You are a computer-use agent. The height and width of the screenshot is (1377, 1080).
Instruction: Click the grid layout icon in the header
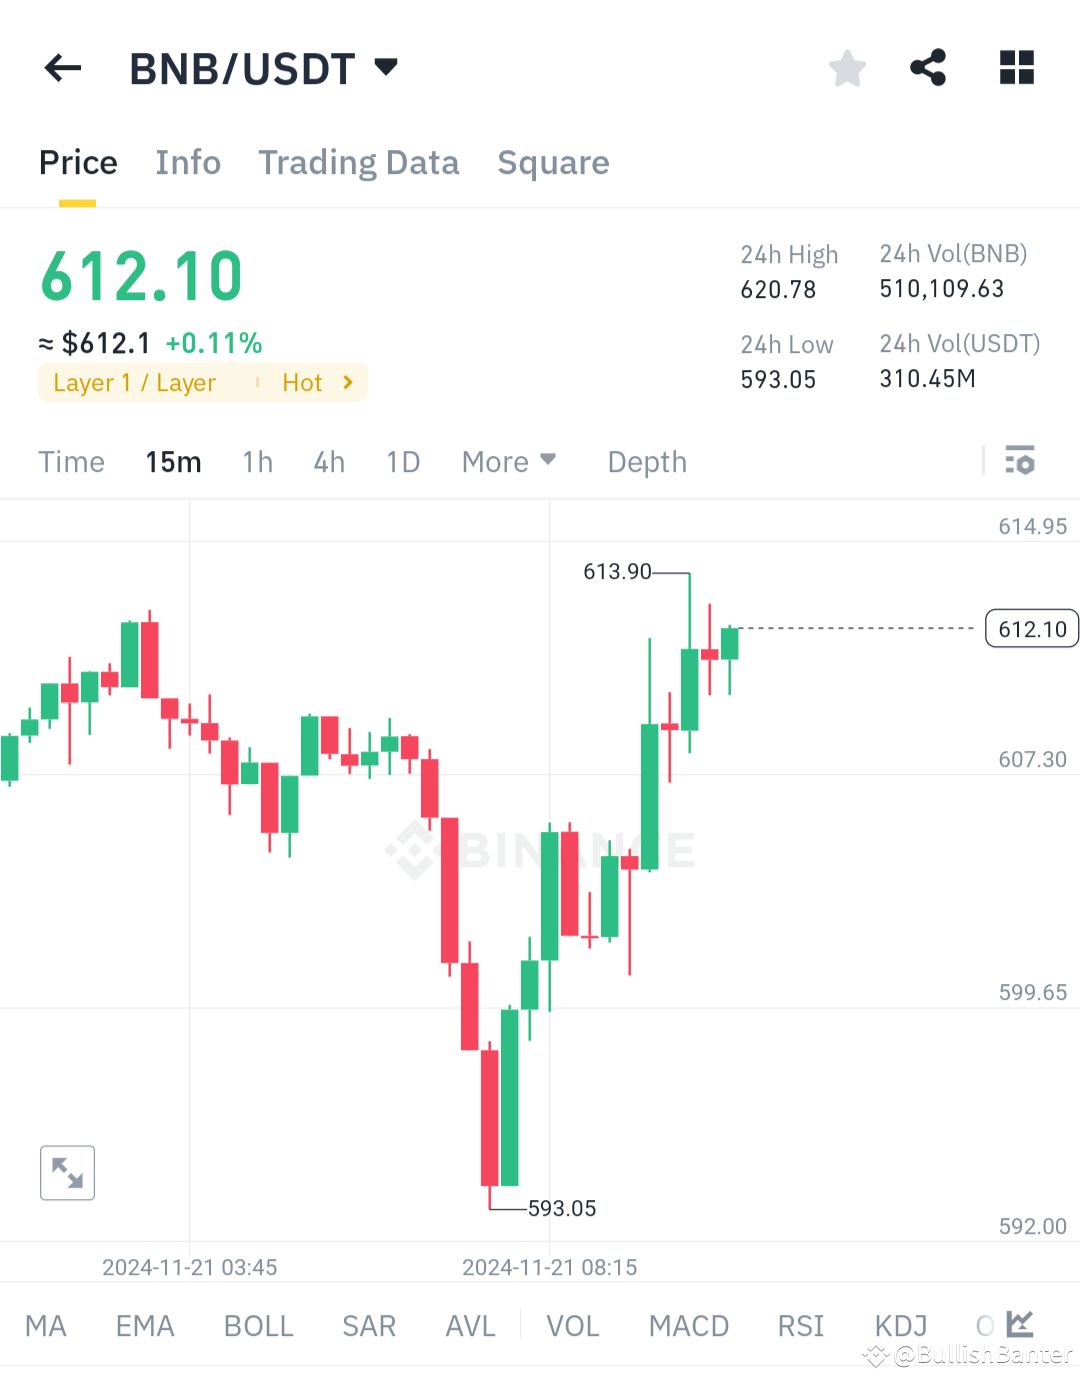1016,67
